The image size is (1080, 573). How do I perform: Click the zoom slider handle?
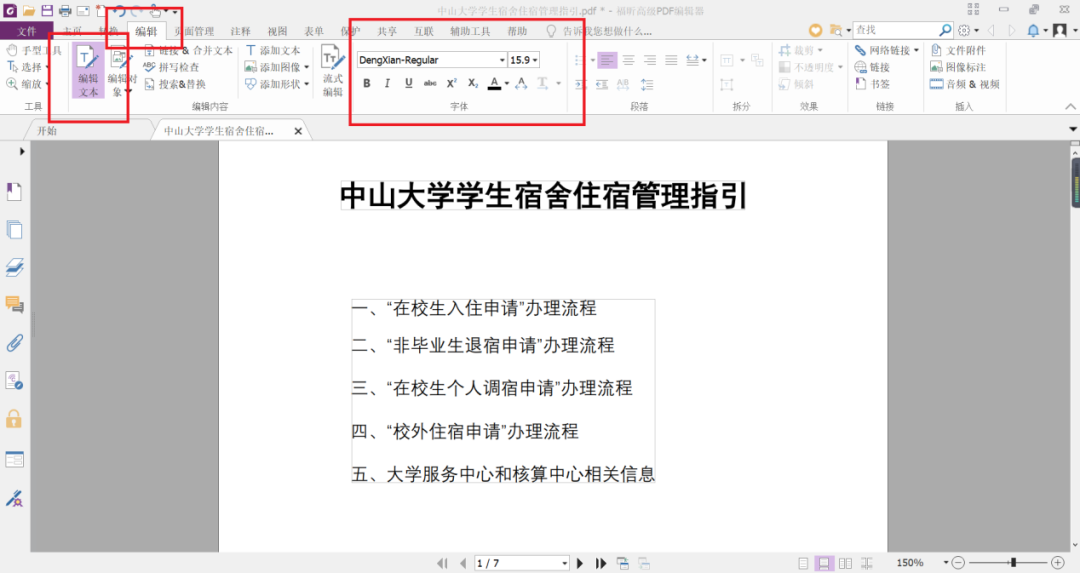tap(1013, 563)
